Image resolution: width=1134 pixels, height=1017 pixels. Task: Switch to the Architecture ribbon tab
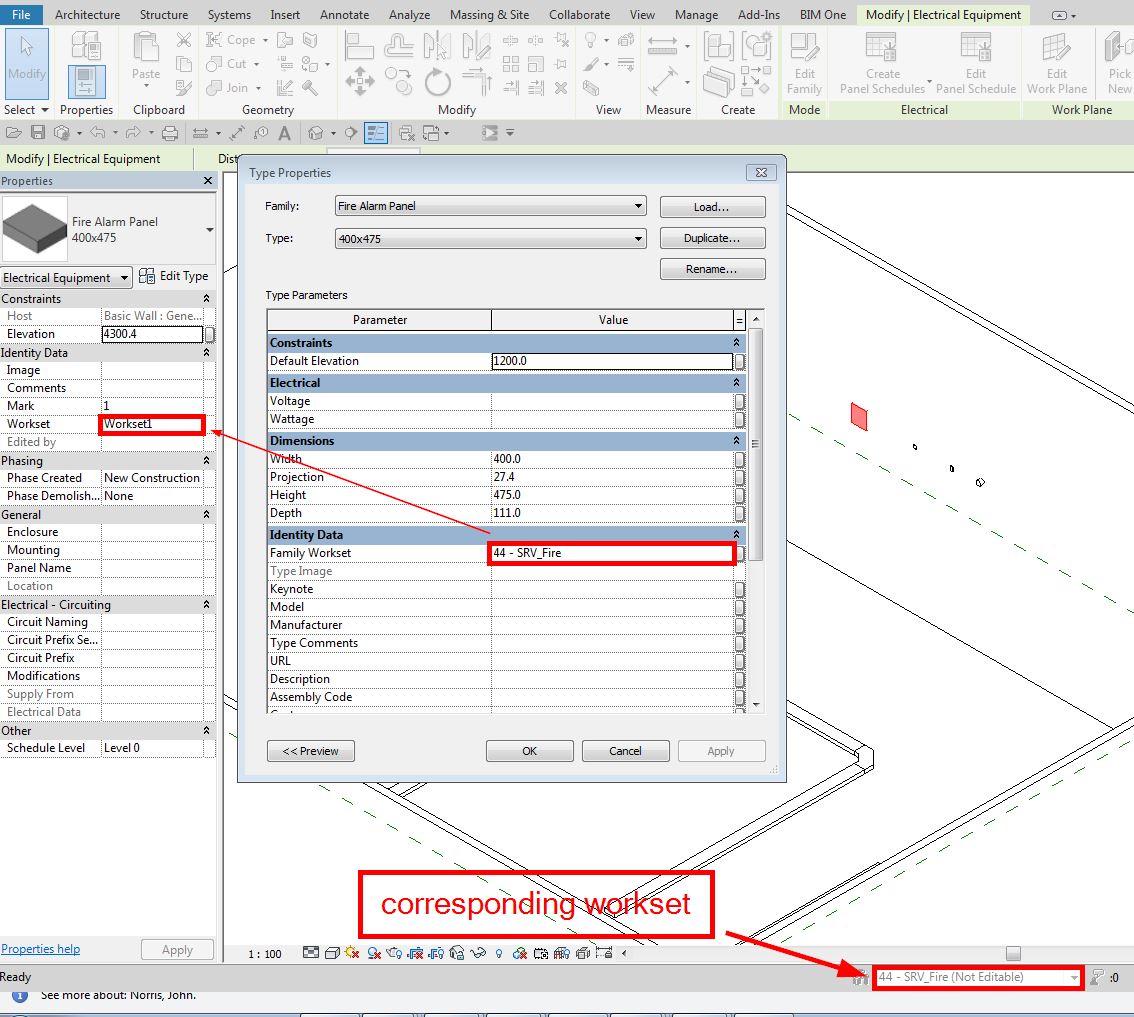(87, 15)
